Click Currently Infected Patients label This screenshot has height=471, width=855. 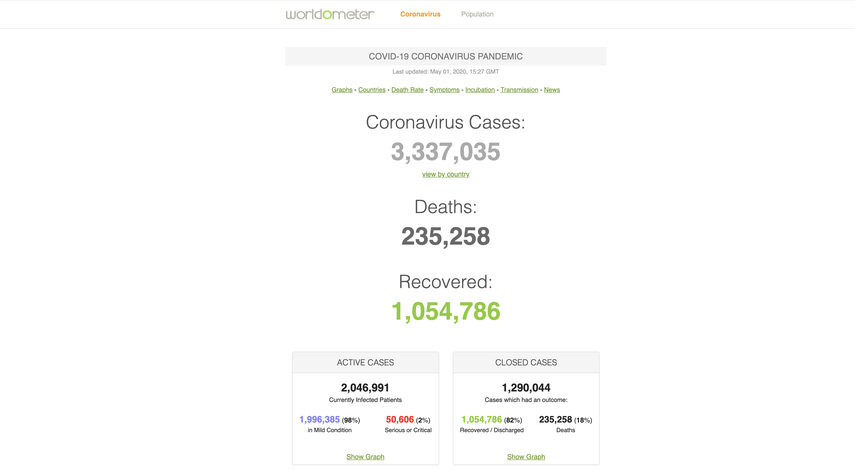[x=365, y=400]
